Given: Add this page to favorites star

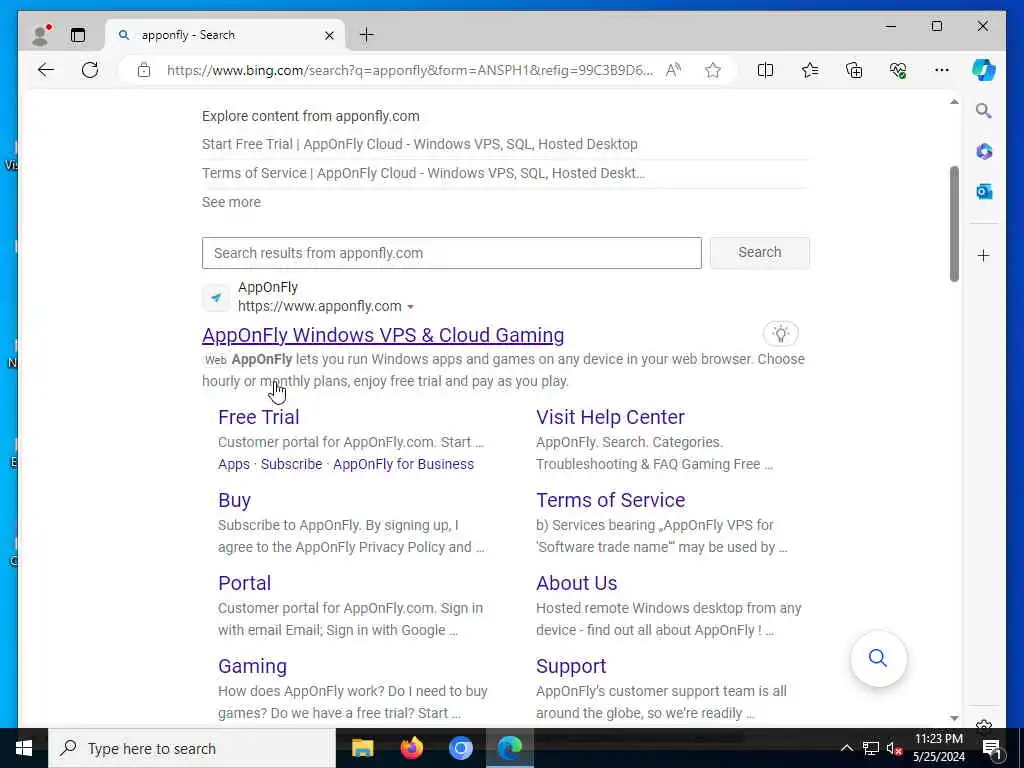Looking at the screenshot, I should [x=712, y=71].
